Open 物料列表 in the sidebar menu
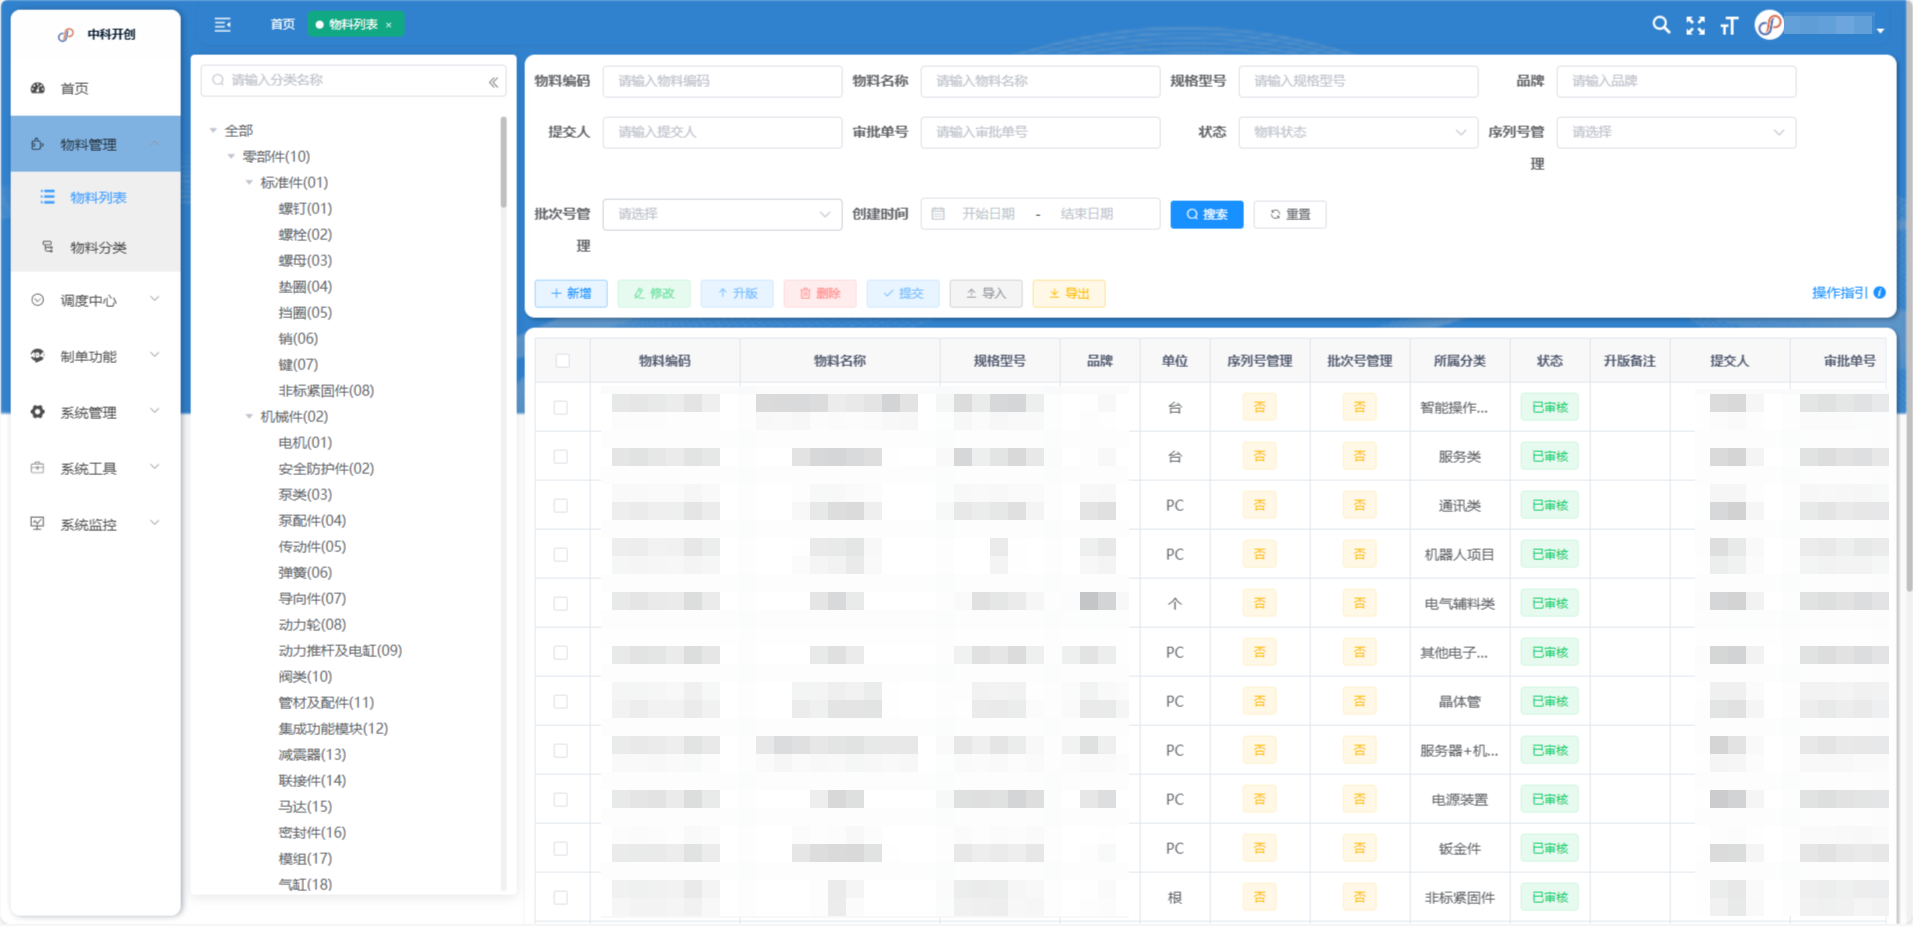Viewport: 1913px width, 926px height. click(96, 197)
